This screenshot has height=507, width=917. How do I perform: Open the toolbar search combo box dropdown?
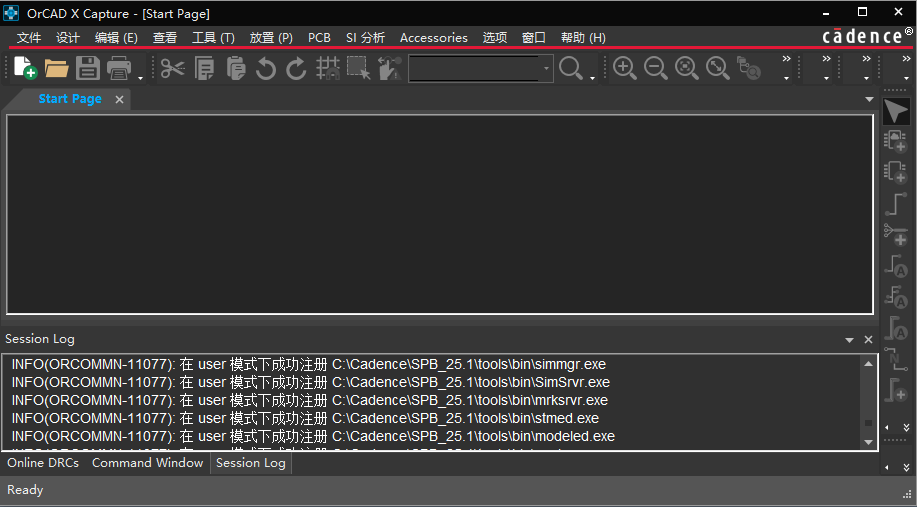pyautogui.click(x=546, y=68)
